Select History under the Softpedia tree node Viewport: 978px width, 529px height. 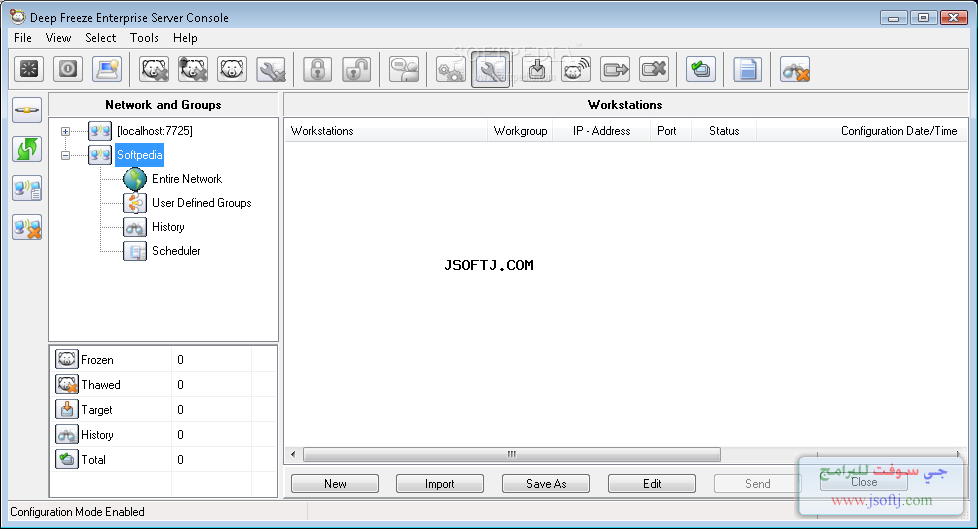[x=168, y=227]
